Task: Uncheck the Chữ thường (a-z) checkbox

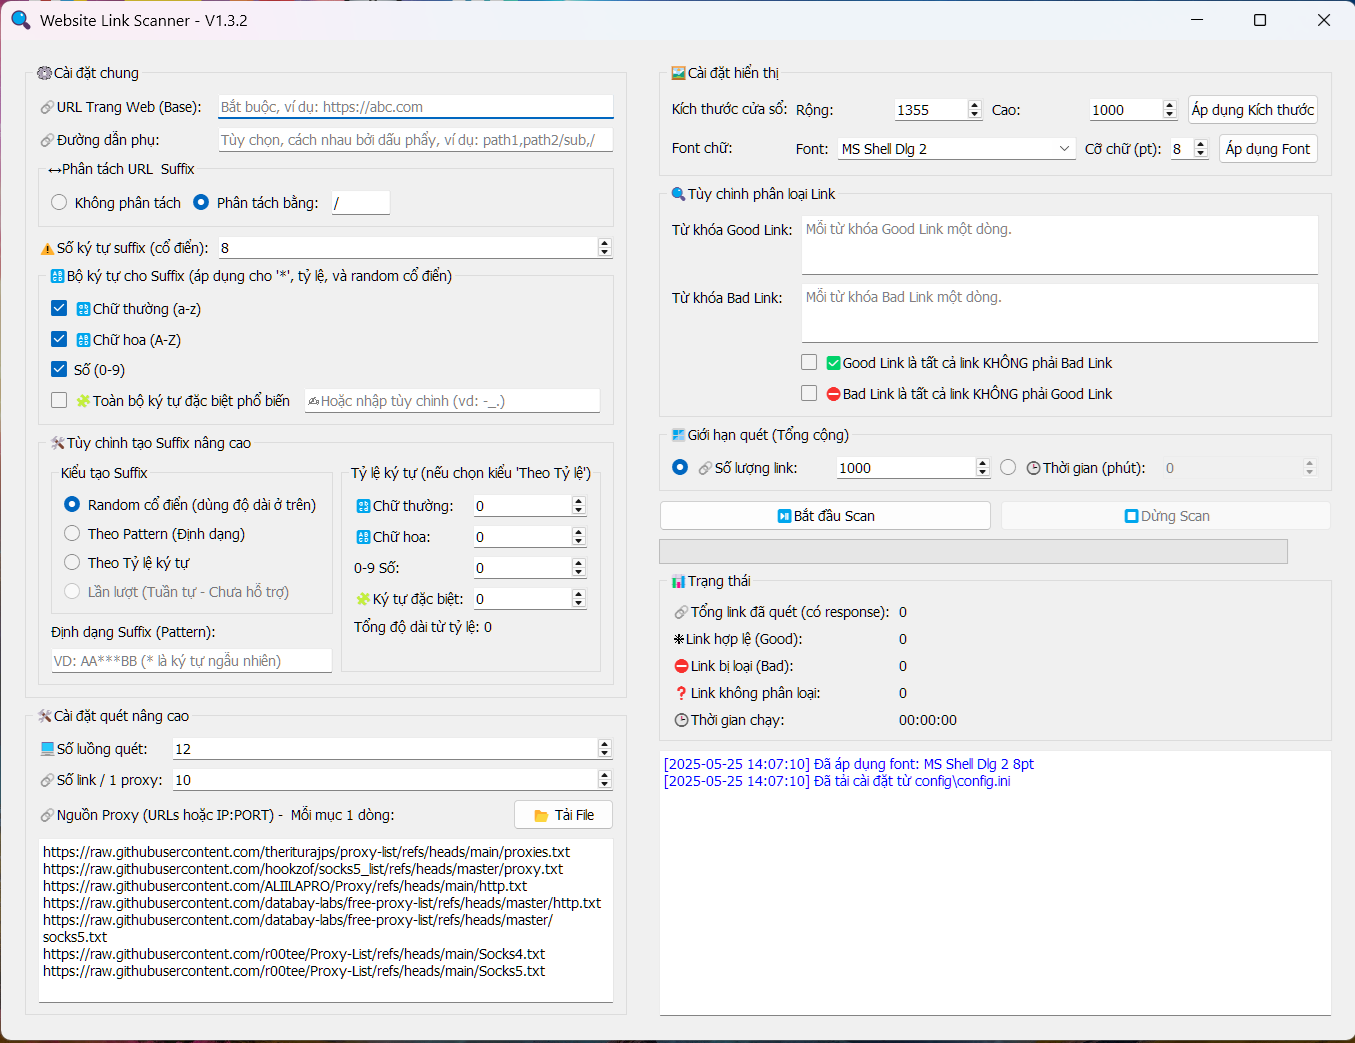Action: point(59,308)
